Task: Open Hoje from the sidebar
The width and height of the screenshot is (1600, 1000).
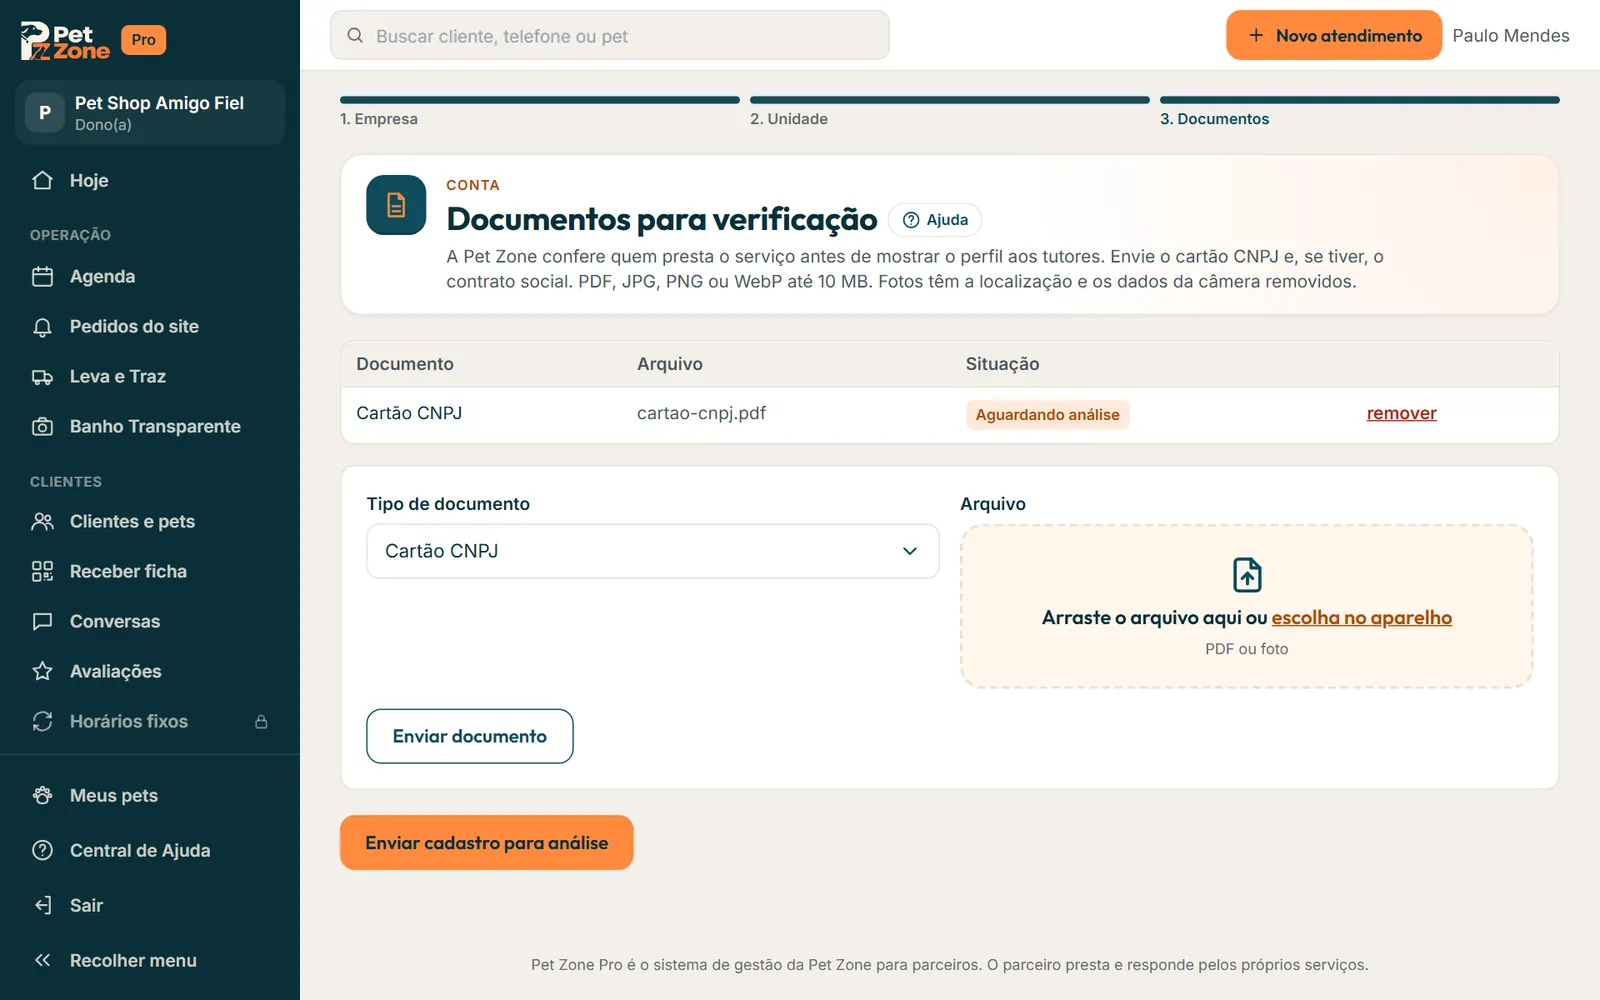Action: click(x=150, y=180)
